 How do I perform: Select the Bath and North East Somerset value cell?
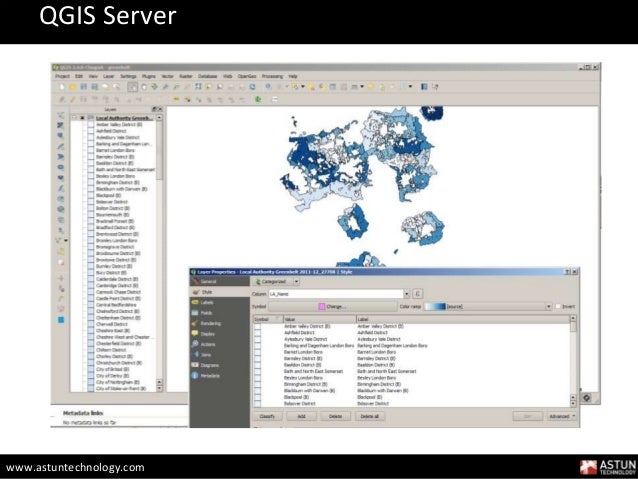(x=313, y=371)
